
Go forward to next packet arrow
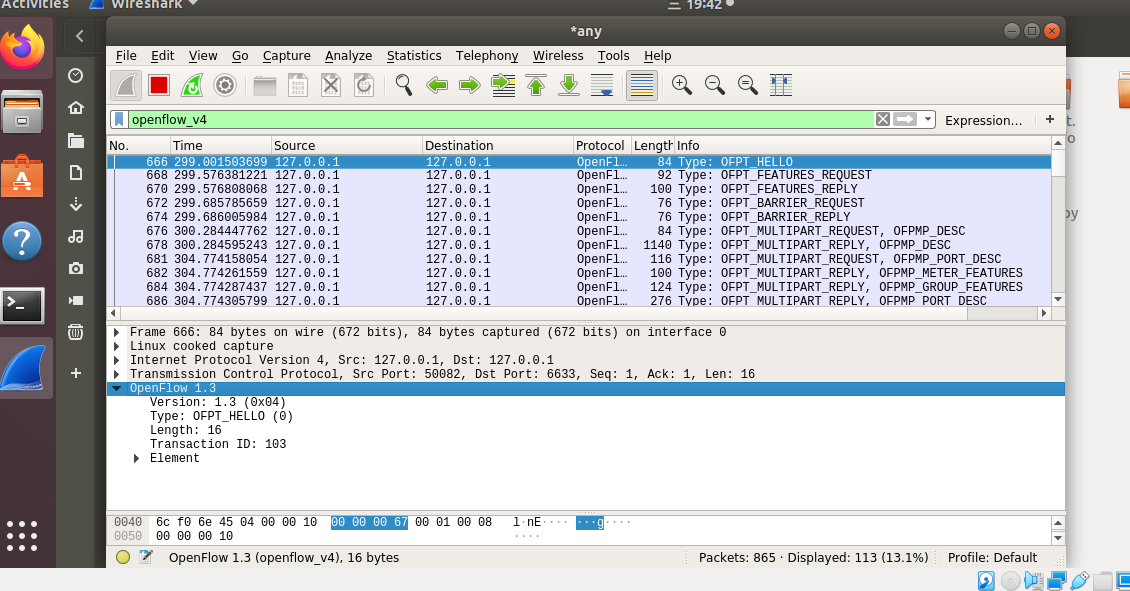point(470,86)
